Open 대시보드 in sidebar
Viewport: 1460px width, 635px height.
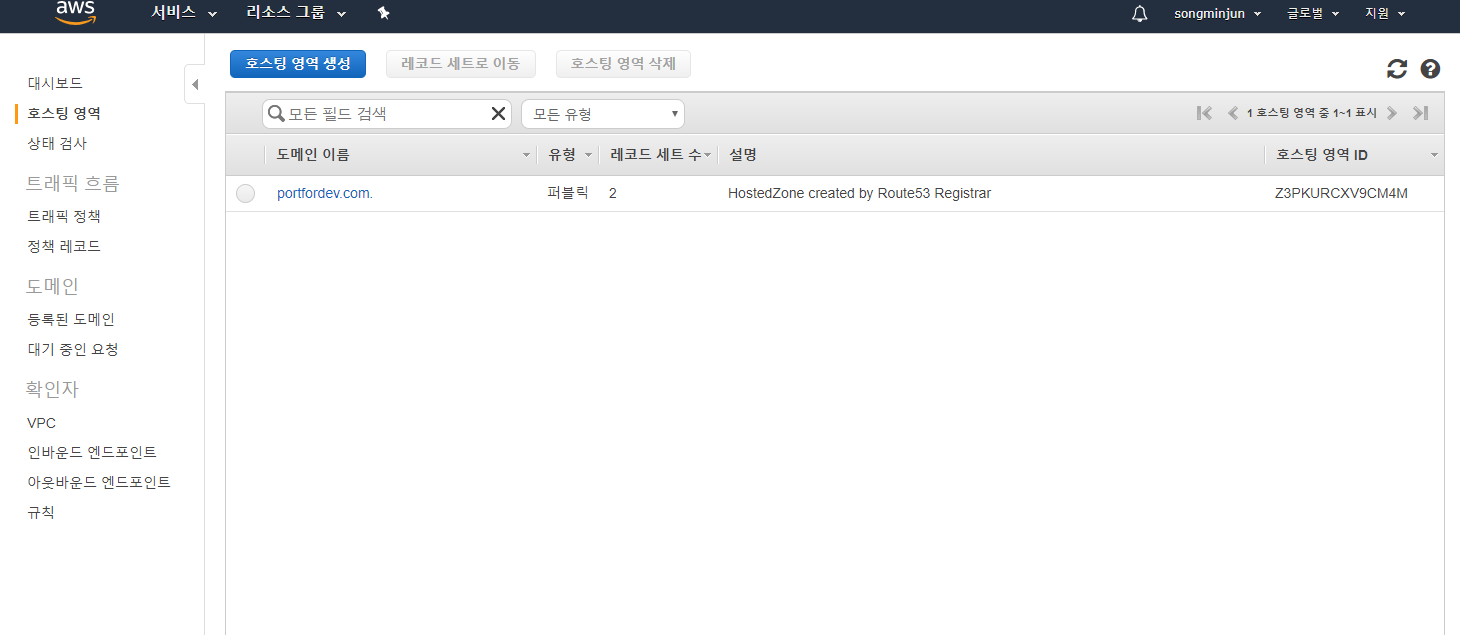(55, 83)
